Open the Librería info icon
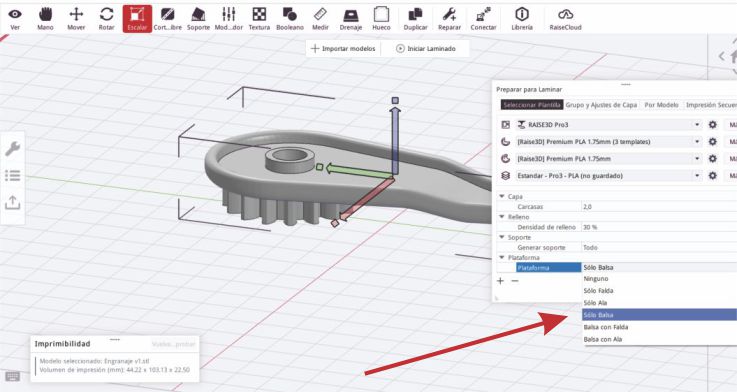Image resolution: width=737 pixels, height=392 pixels. pyautogui.click(x=522, y=19)
